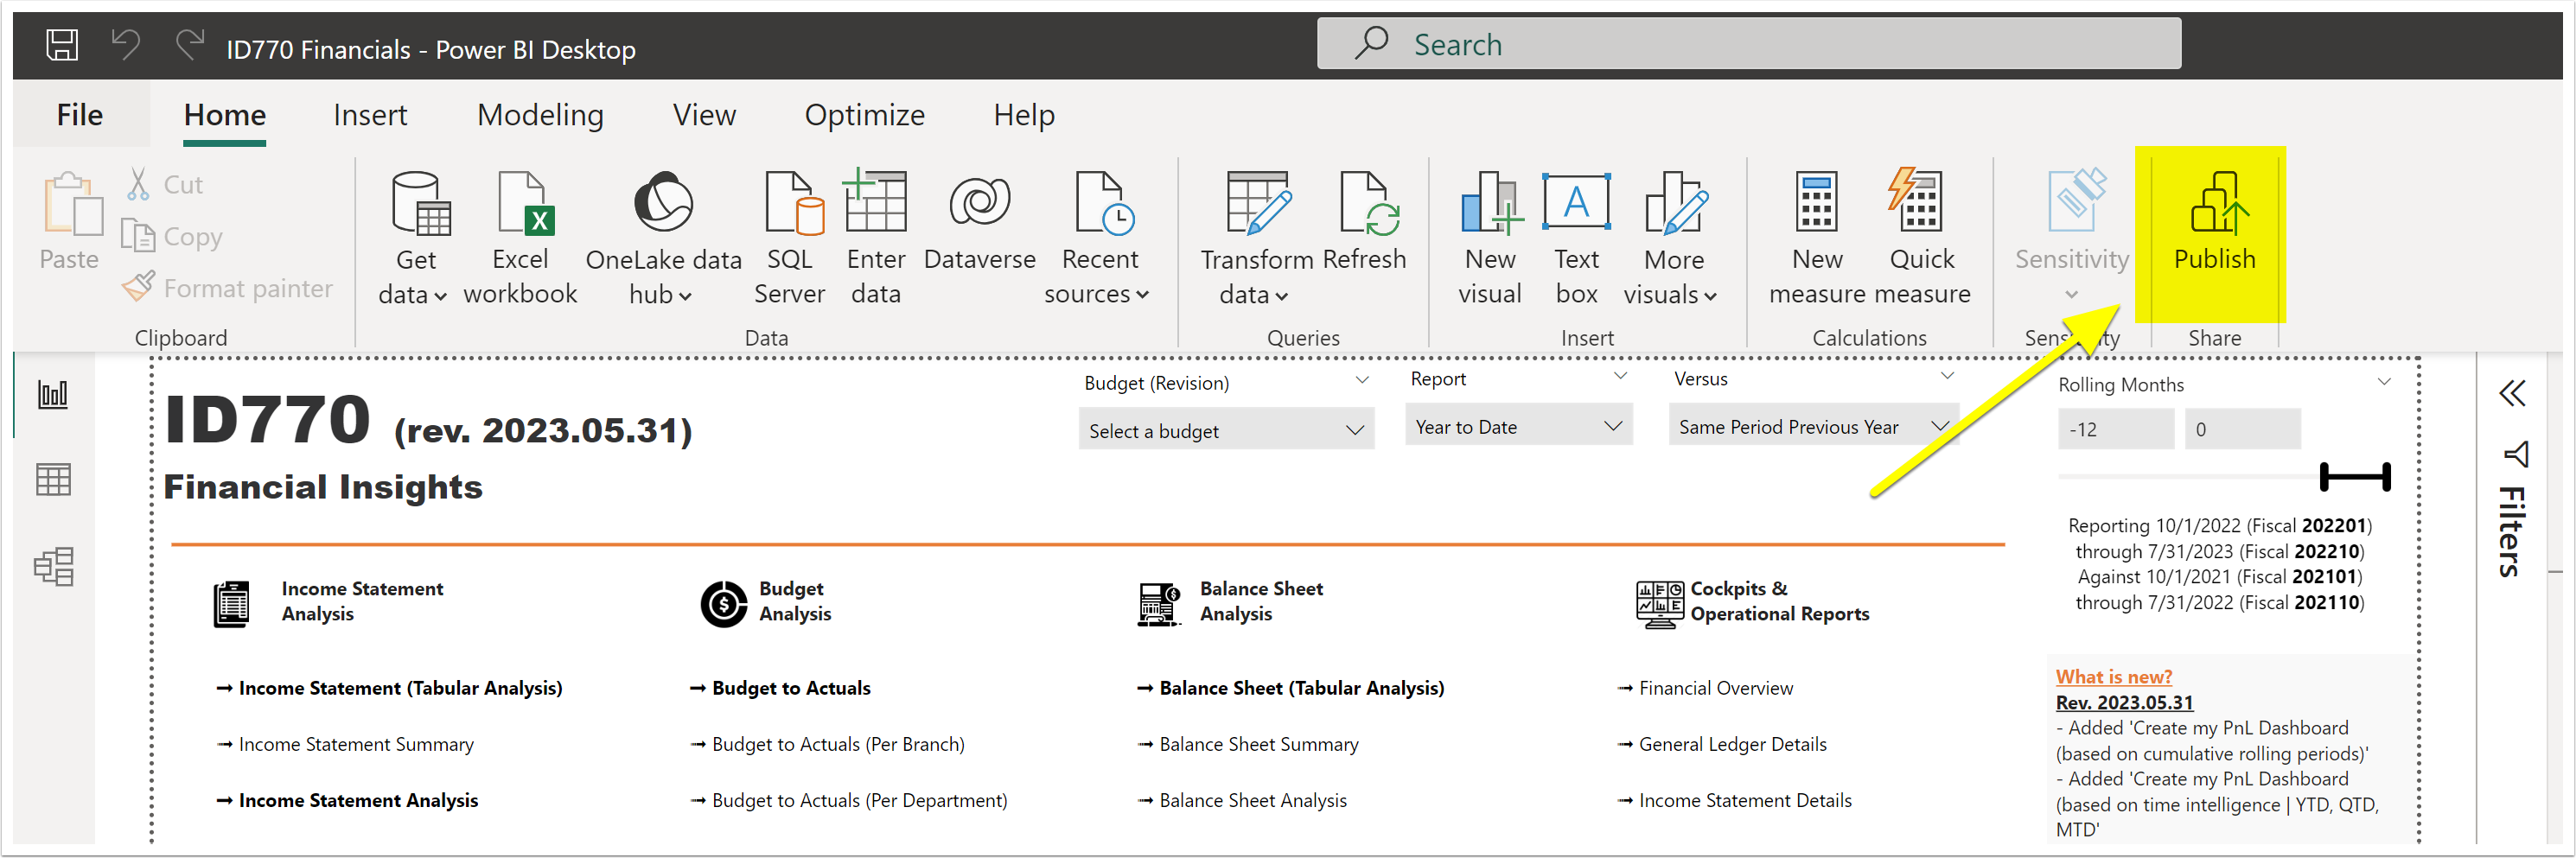This screenshot has width=2576, height=858.
Task: Activate the Format painter tool
Action: click(228, 288)
